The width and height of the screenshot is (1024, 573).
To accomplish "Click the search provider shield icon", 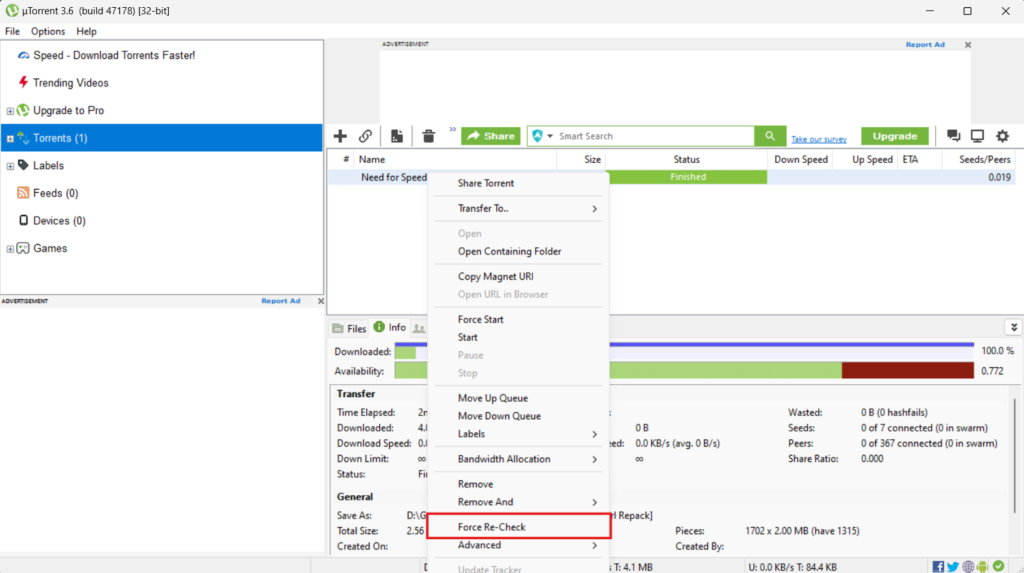I will [x=537, y=136].
